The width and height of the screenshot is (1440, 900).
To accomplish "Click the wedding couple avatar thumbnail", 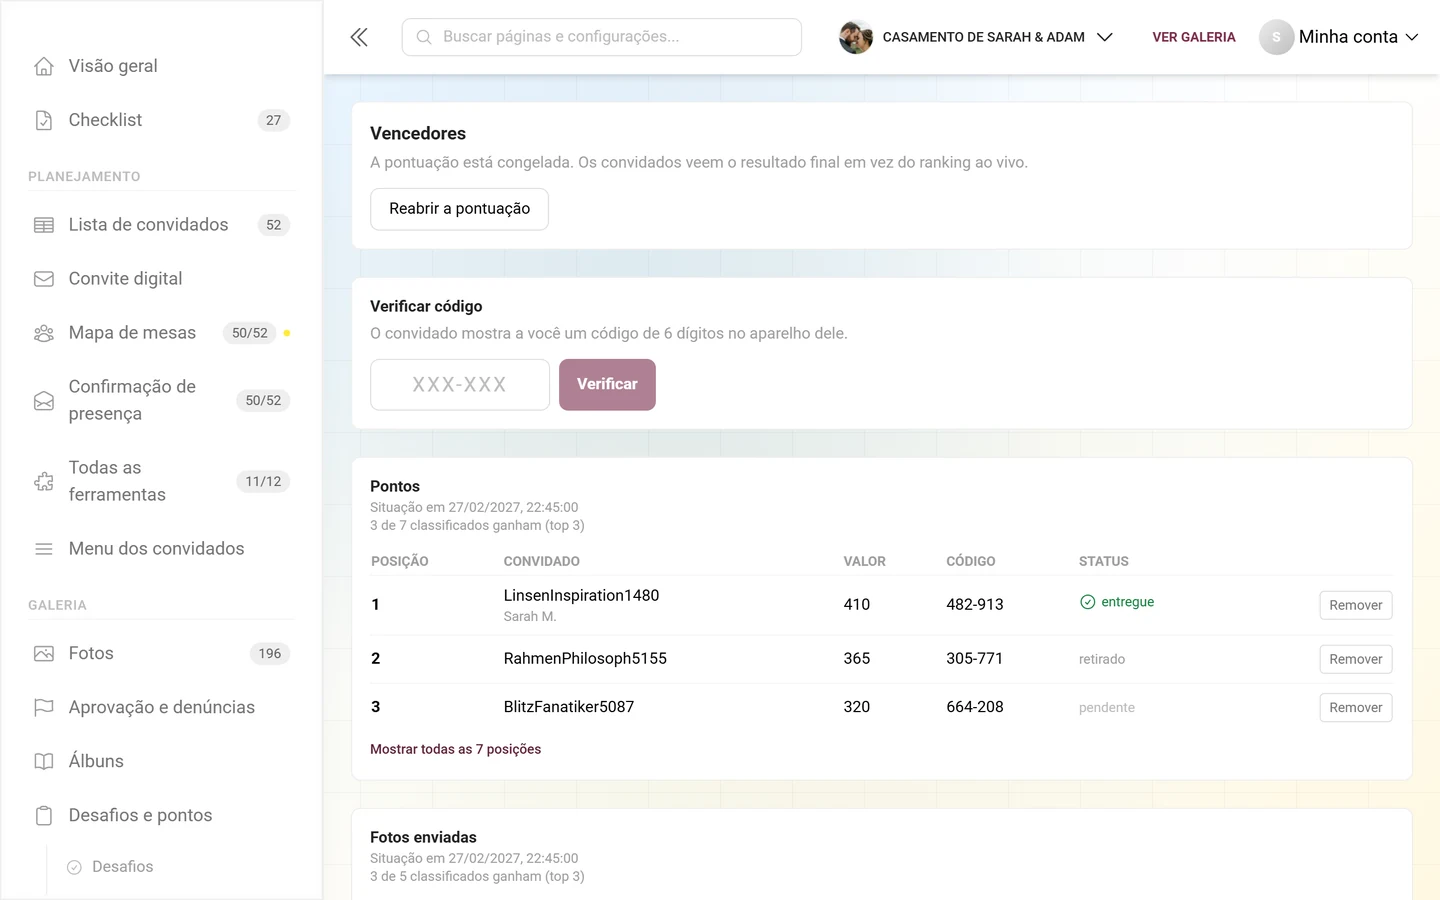I will point(856,37).
